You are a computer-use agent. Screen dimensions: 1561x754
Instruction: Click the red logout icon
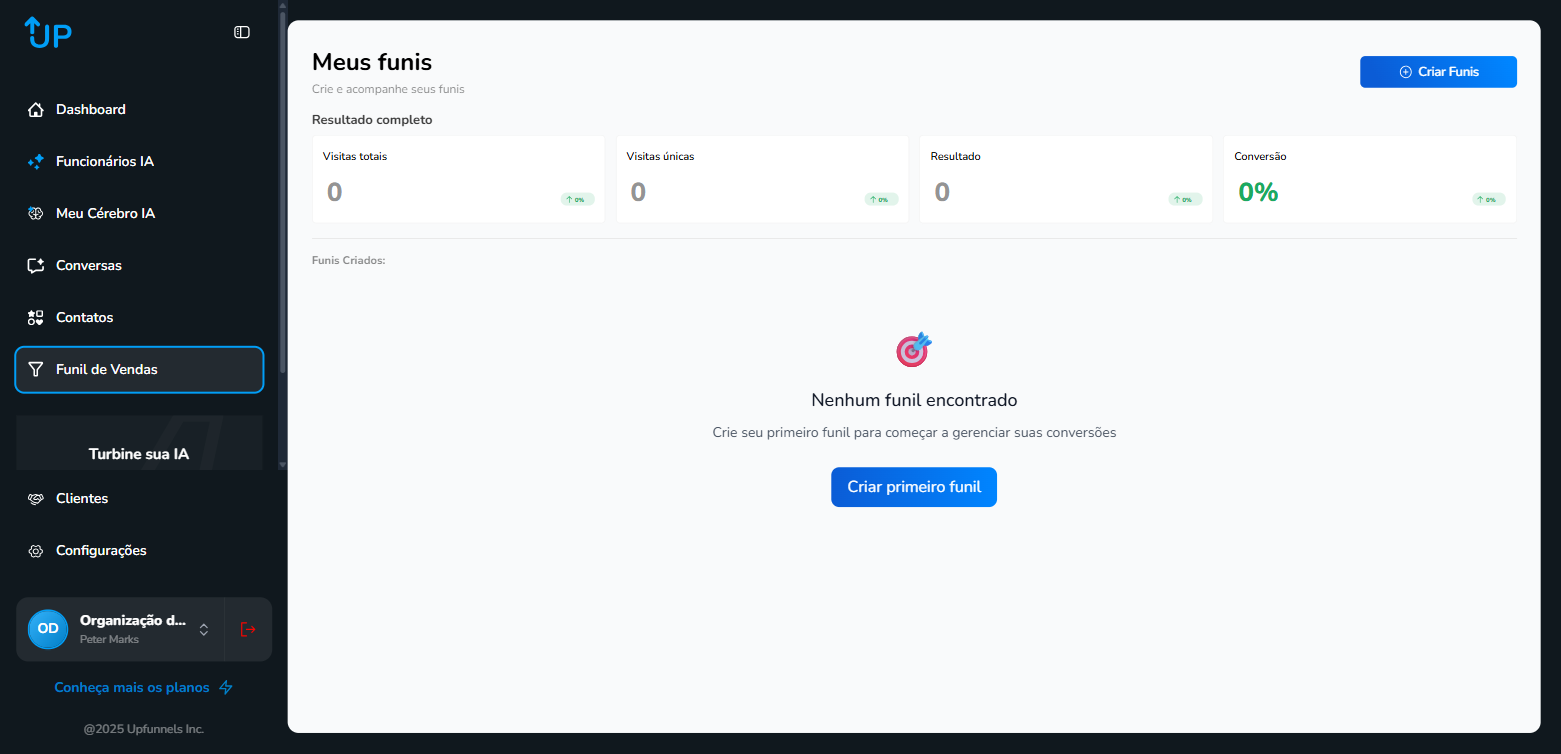tap(248, 629)
